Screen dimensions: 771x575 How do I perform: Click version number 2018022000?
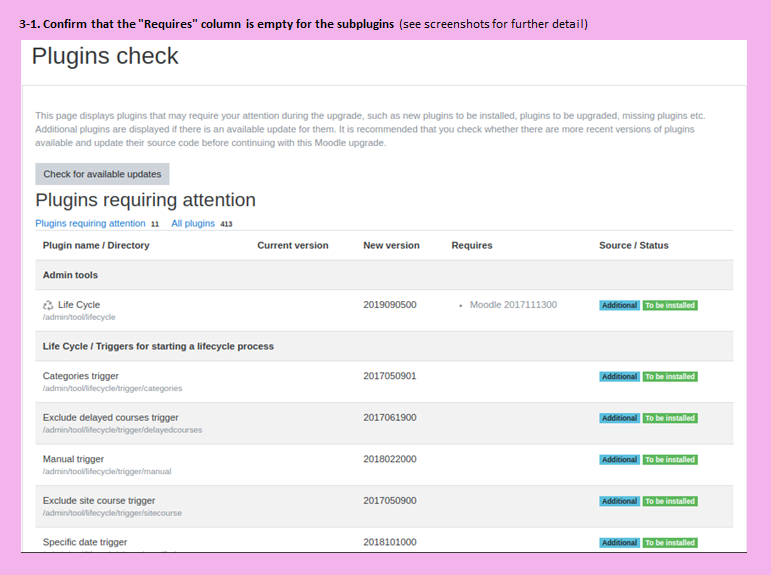coord(390,459)
